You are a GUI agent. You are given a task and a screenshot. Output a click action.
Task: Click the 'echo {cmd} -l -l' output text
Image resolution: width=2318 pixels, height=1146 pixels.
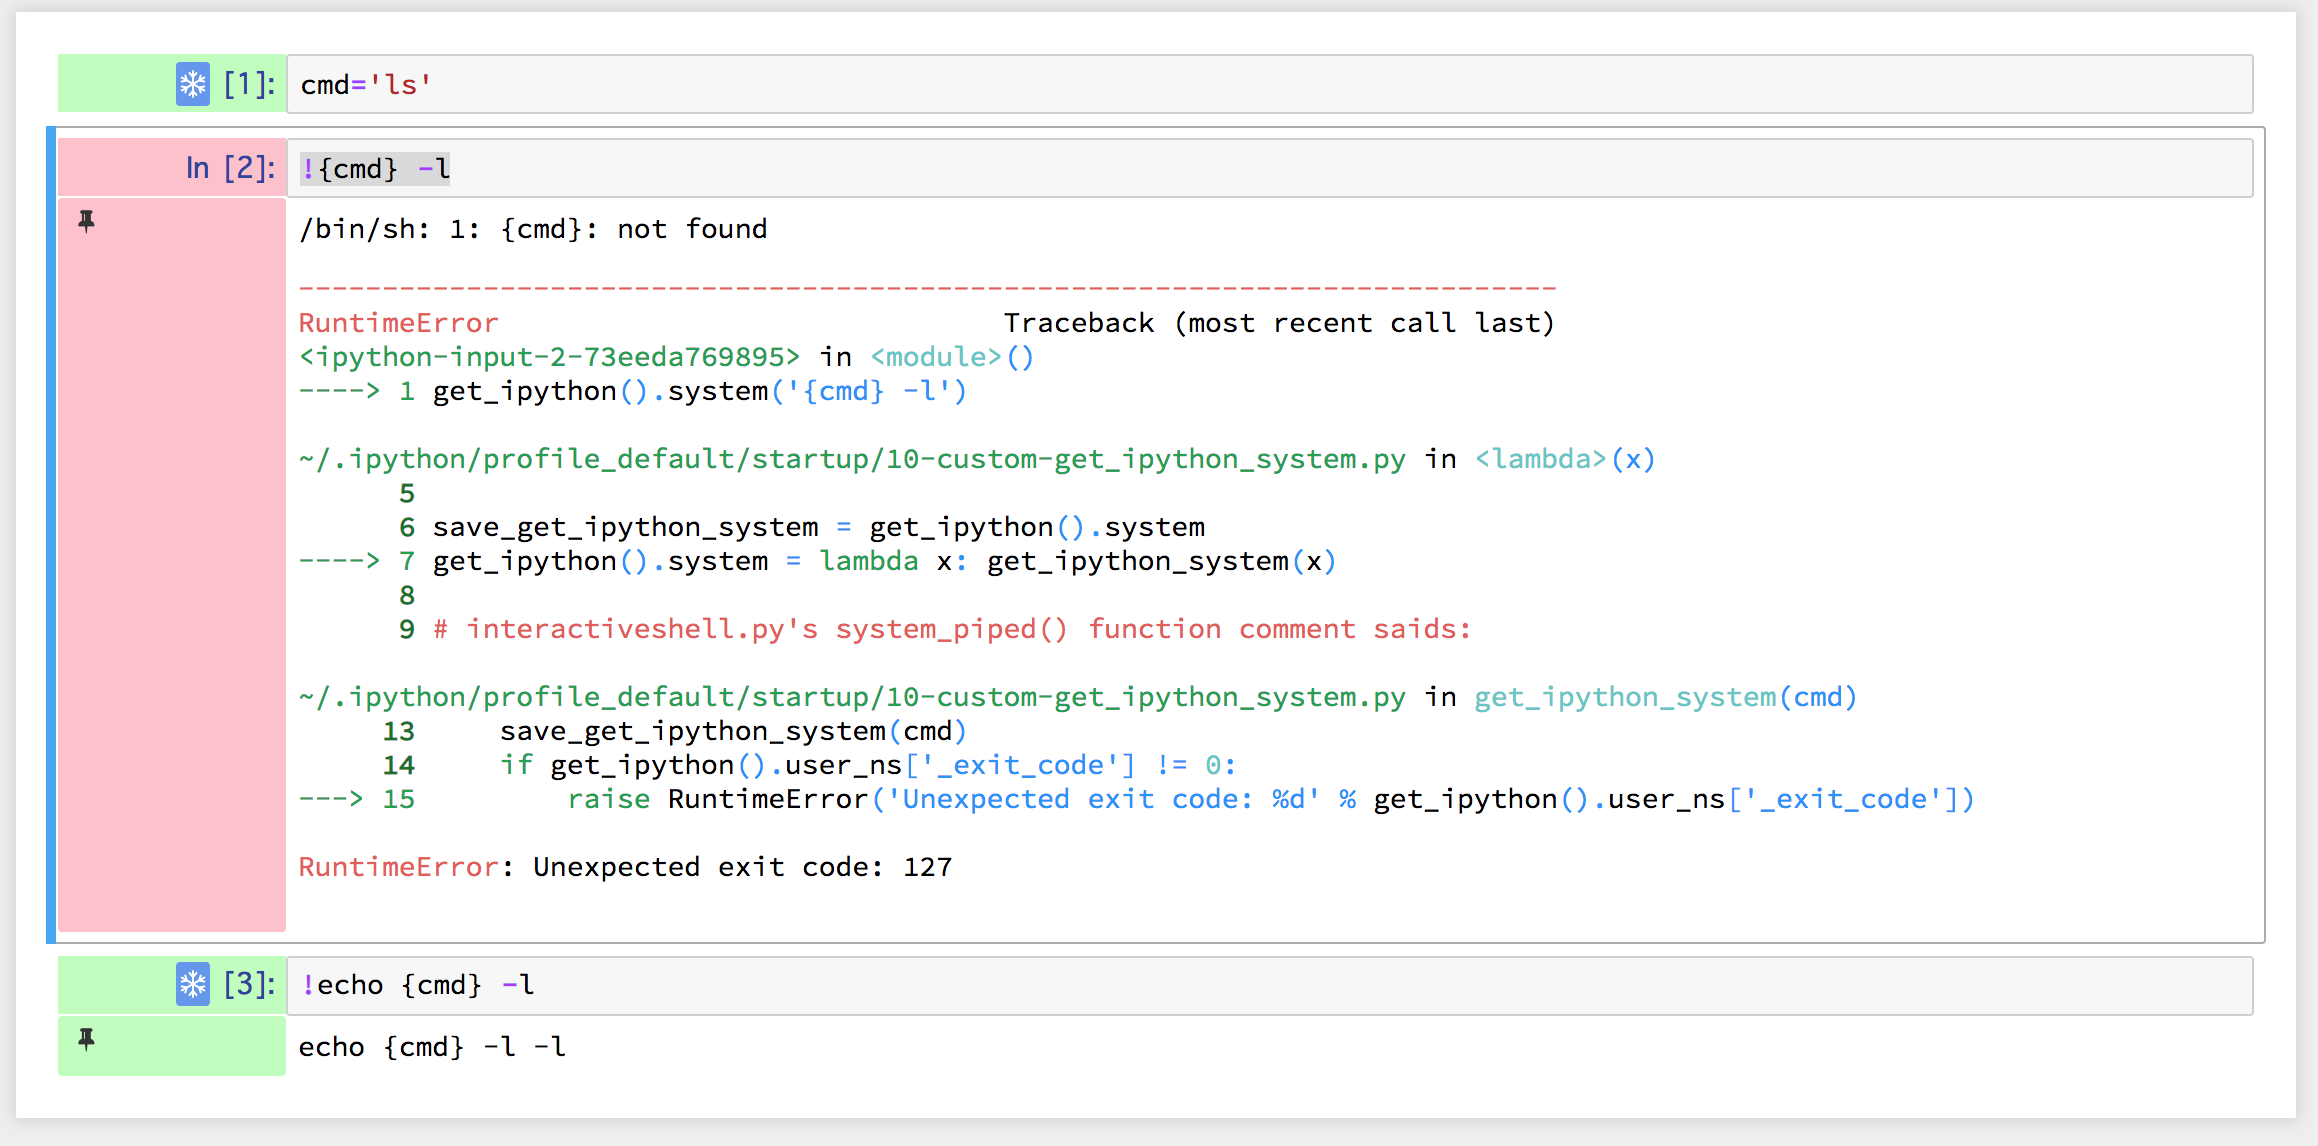[x=432, y=1047]
